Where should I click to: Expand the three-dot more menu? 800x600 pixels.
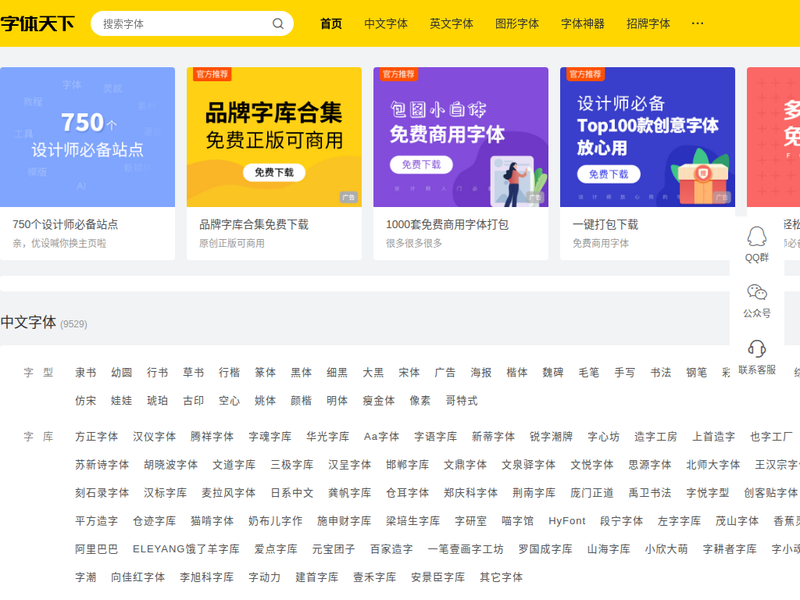pyautogui.click(x=697, y=23)
